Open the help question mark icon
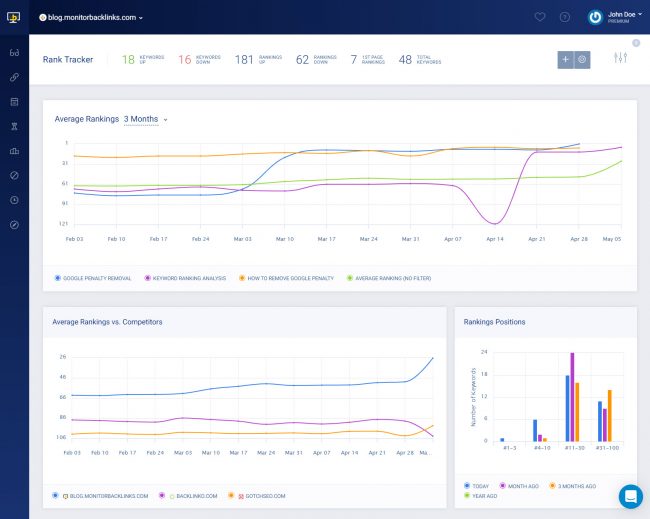The image size is (650, 519). click(x=565, y=17)
